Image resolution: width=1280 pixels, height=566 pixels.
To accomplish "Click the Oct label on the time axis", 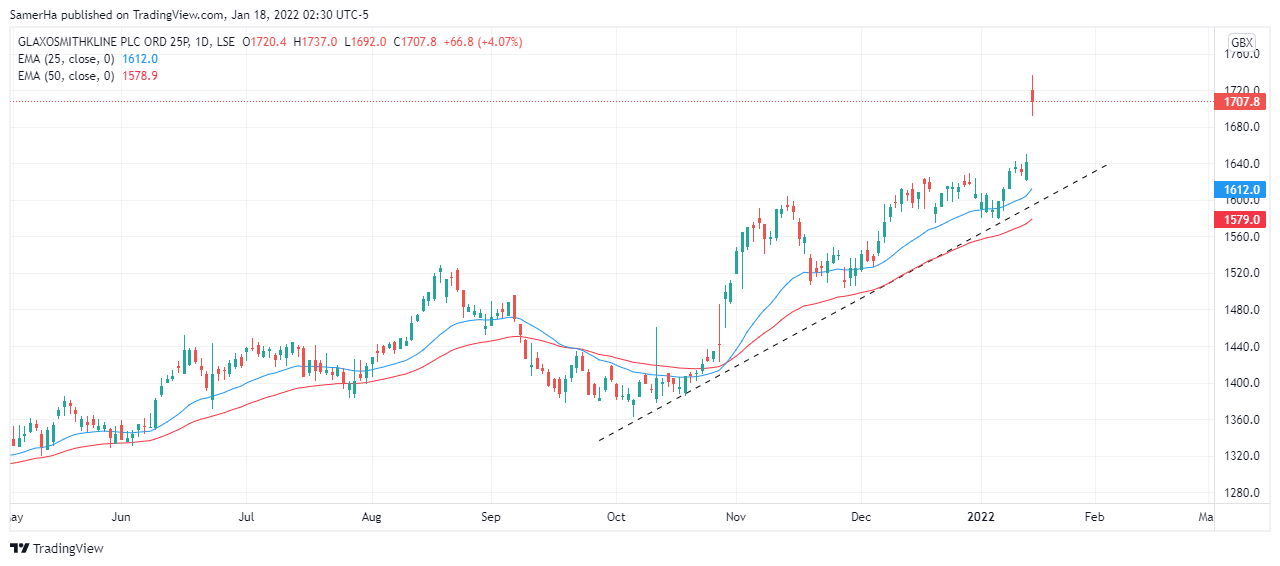I will pos(616,517).
